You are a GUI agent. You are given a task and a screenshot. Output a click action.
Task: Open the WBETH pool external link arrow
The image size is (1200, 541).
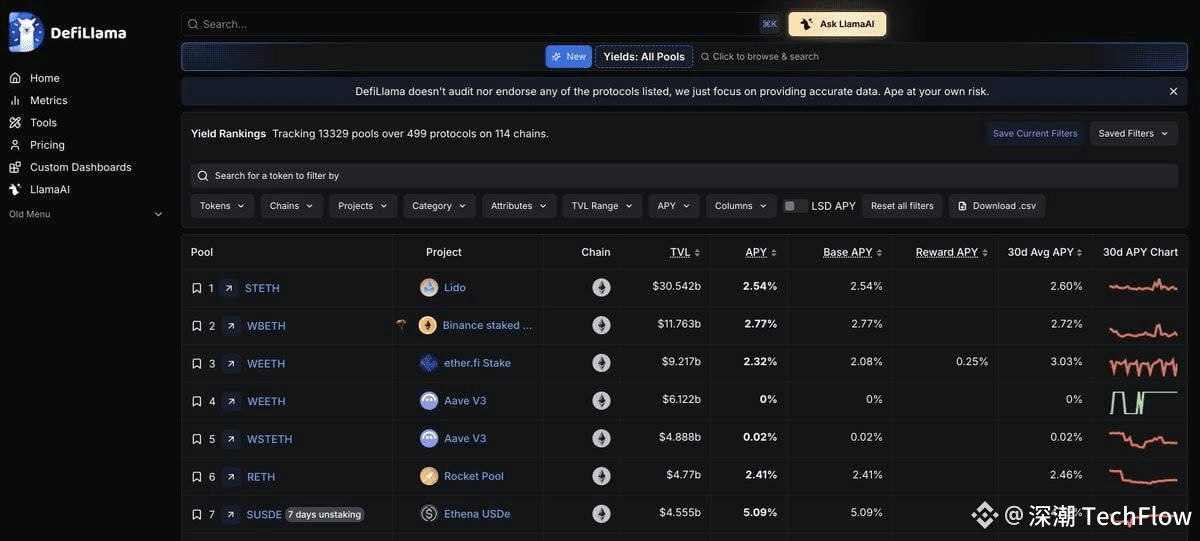231,326
